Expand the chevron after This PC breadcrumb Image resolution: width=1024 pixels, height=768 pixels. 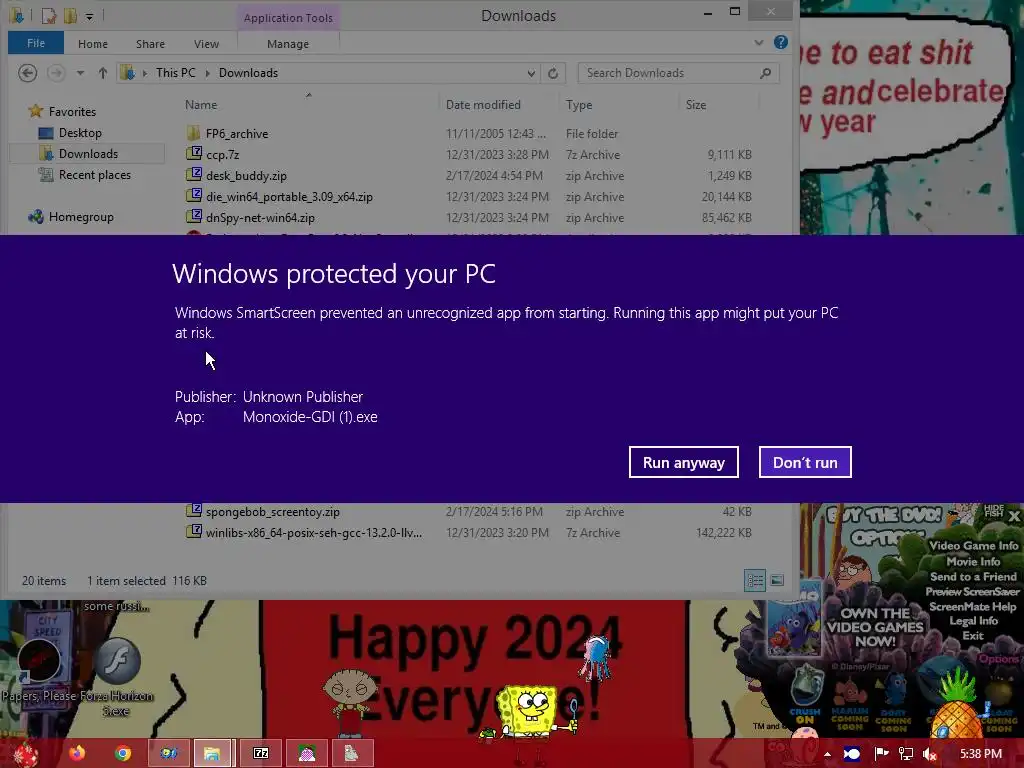(208, 73)
